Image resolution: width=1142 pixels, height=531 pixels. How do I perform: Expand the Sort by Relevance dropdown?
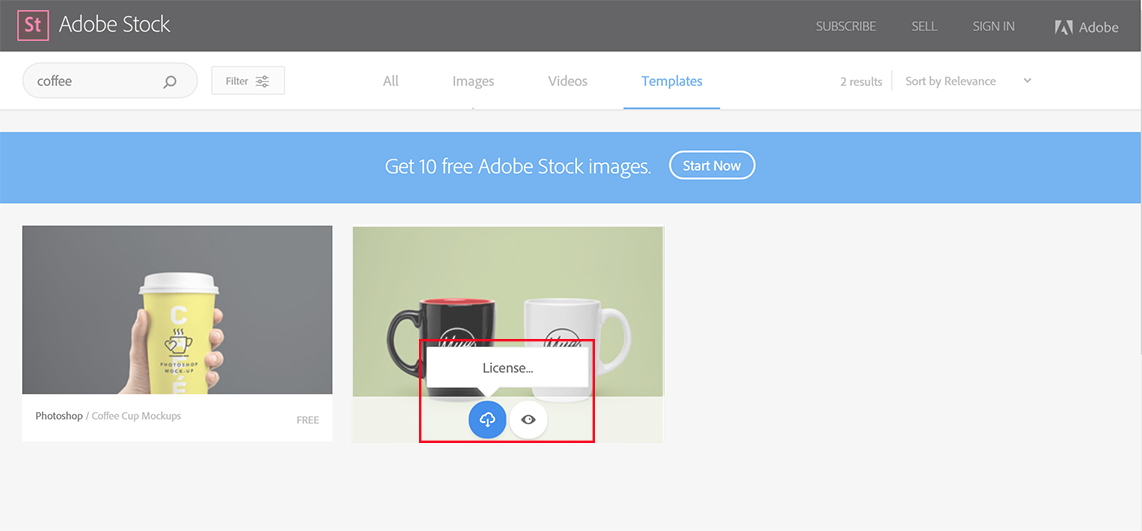pos(950,81)
